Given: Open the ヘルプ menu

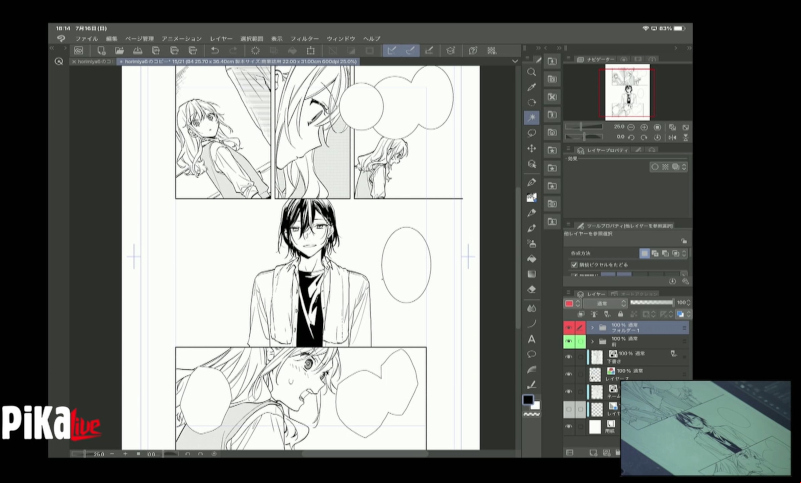Looking at the screenshot, I should coord(372,38).
